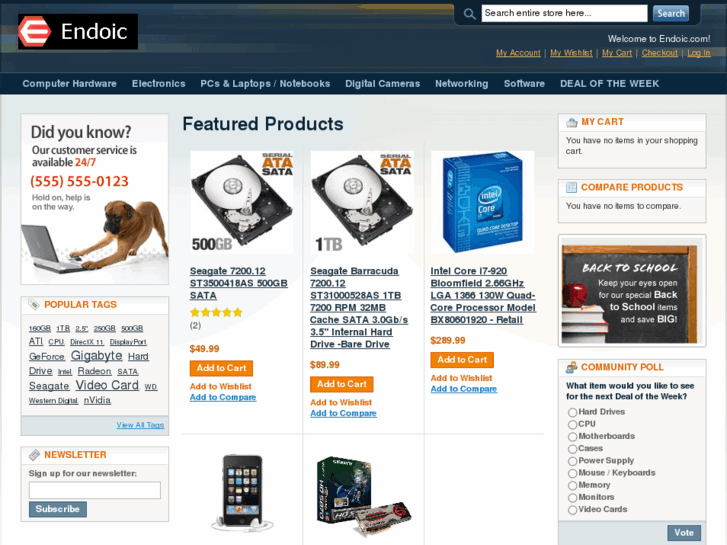
Task: Click the My Cart basket icon
Action: click(572, 122)
